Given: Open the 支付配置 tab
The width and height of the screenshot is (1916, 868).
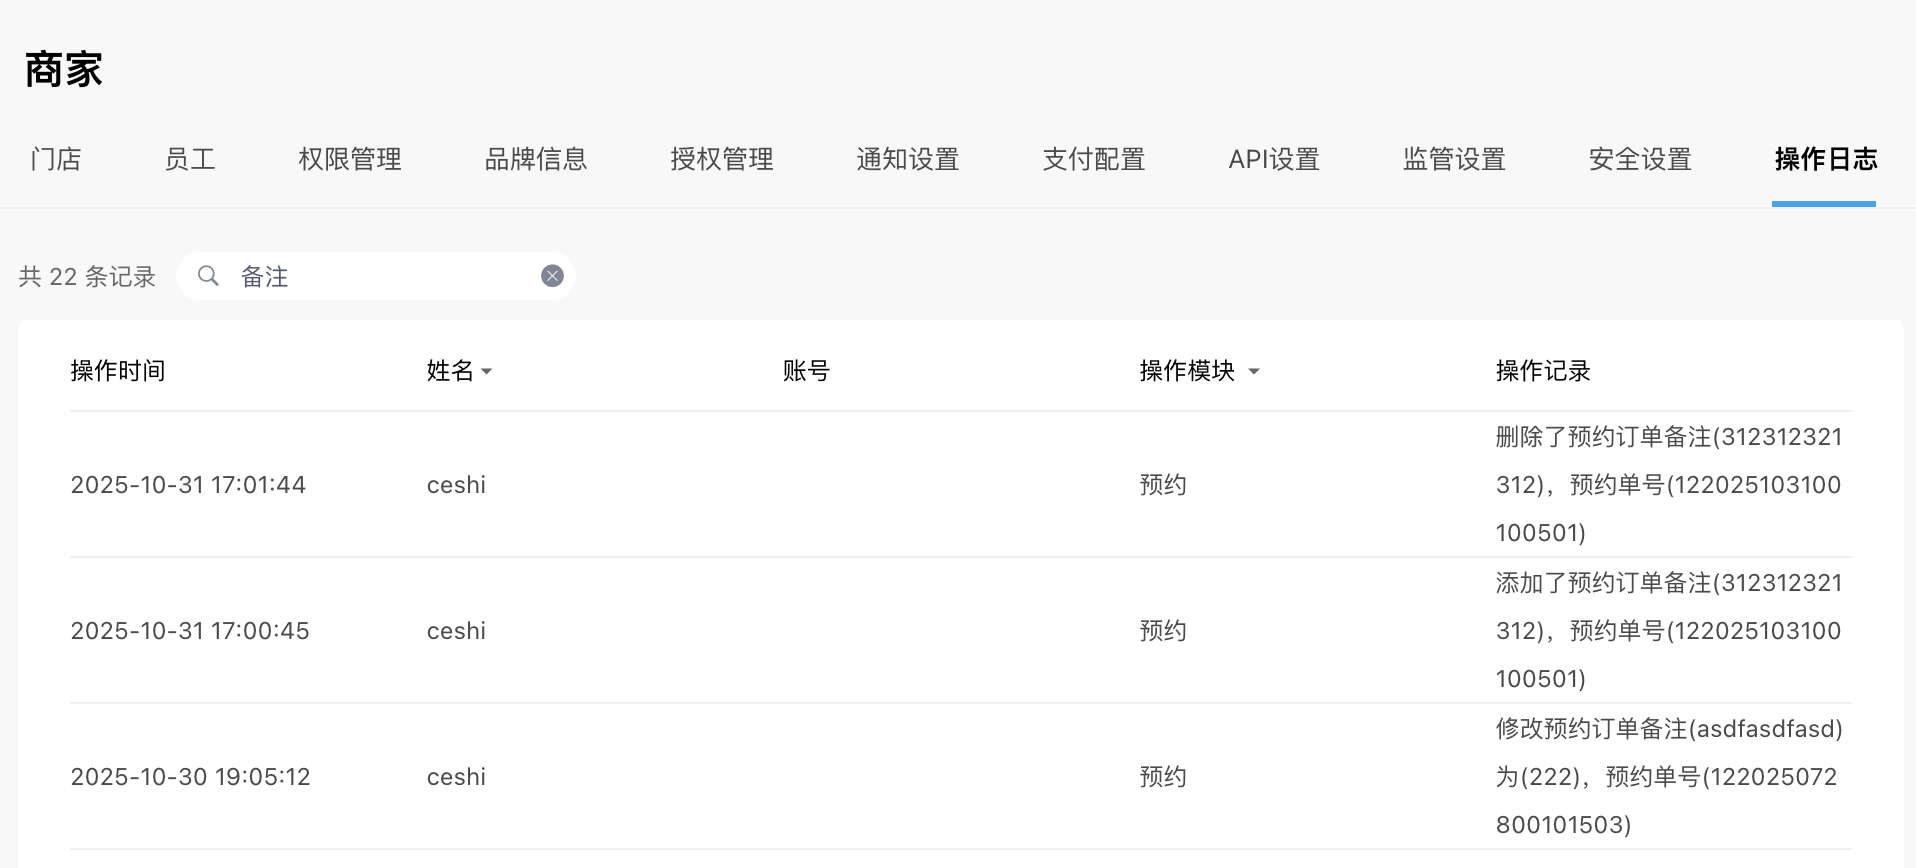Looking at the screenshot, I should click(x=1094, y=159).
